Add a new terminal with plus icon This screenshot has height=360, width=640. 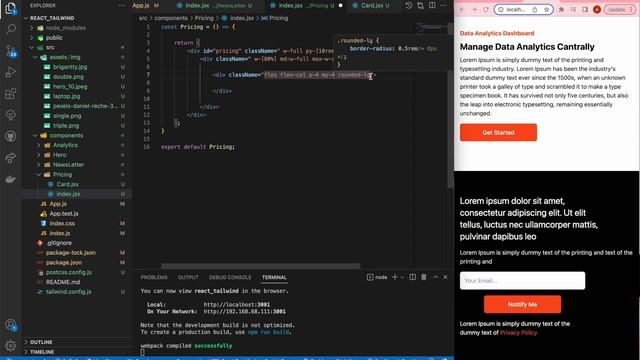point(394,277)
